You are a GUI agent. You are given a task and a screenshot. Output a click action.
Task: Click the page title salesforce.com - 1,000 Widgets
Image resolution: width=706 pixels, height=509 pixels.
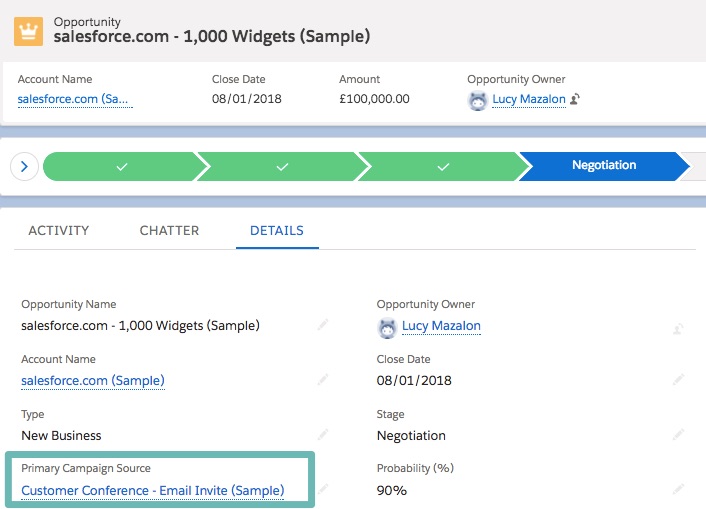click(x=212, y=36)
